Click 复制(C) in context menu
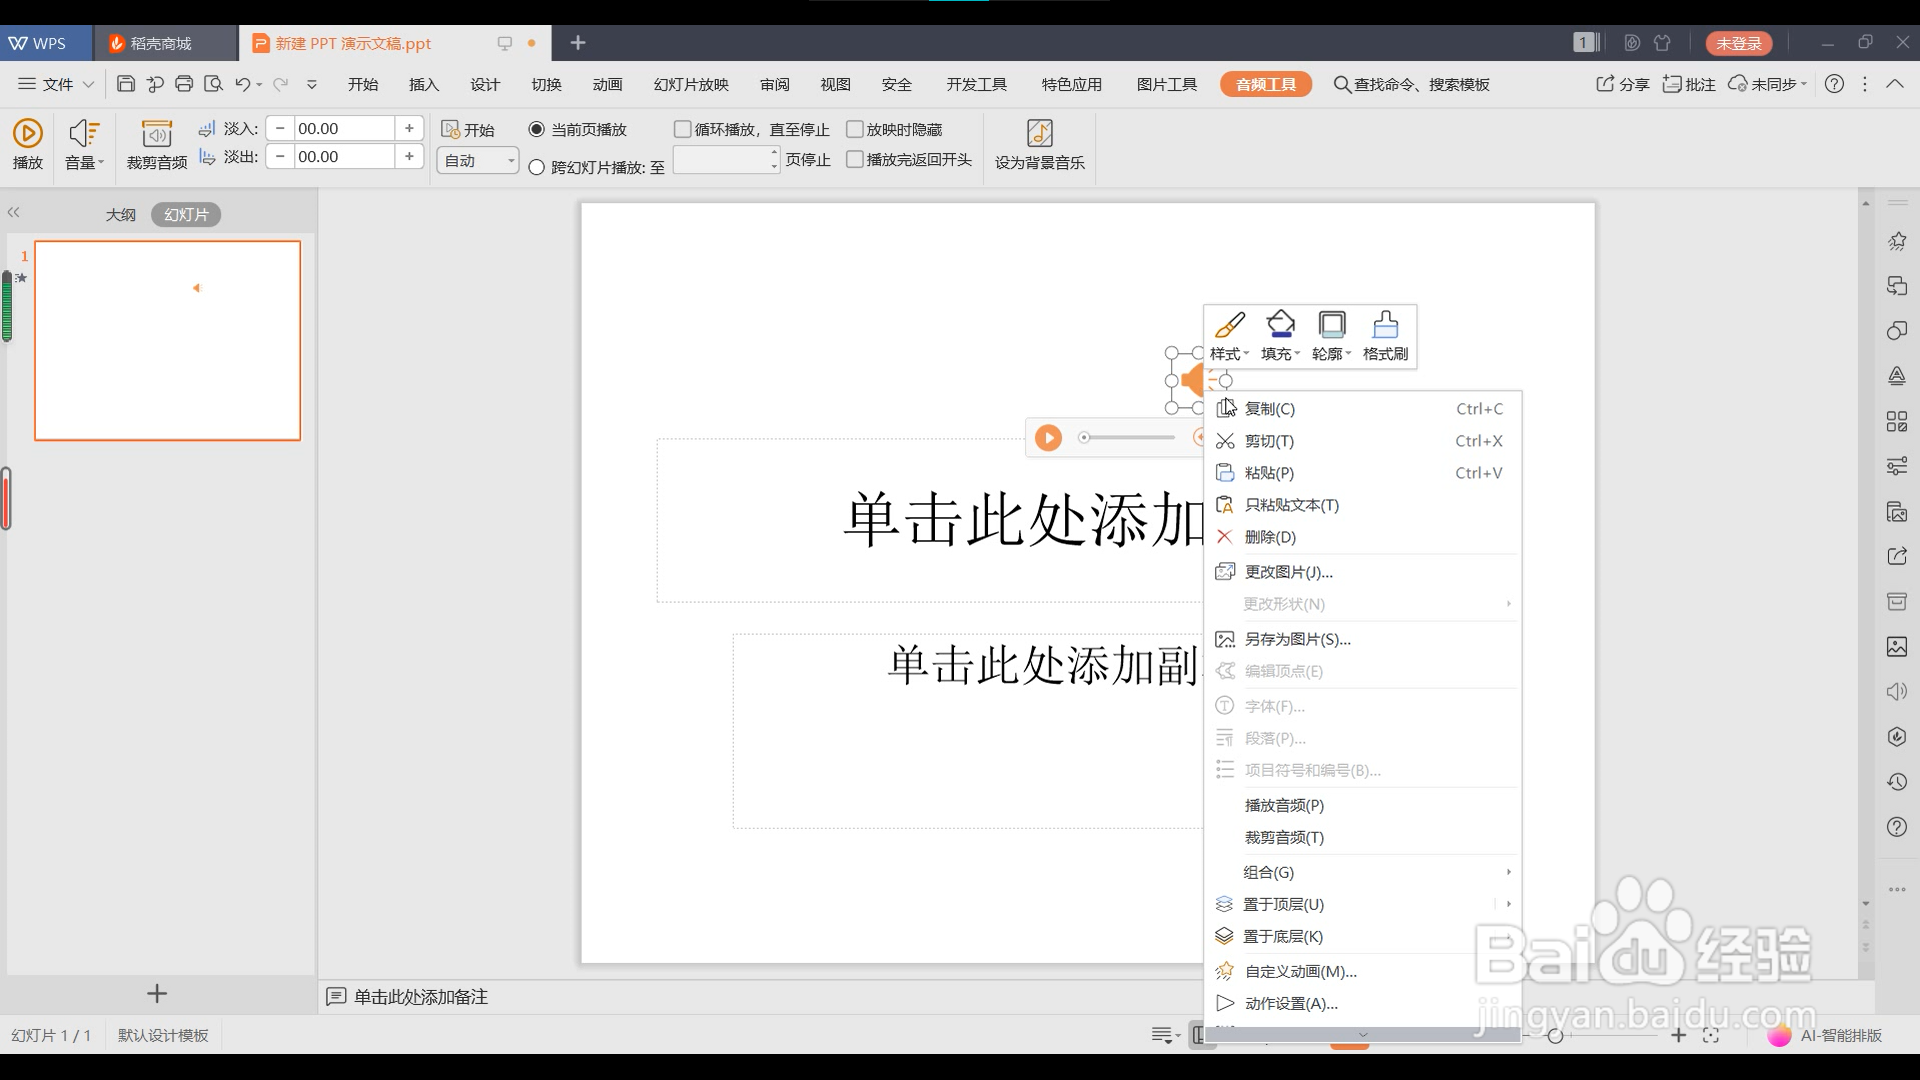Screen dimensions: 1920x1080 click(1365, 409)
